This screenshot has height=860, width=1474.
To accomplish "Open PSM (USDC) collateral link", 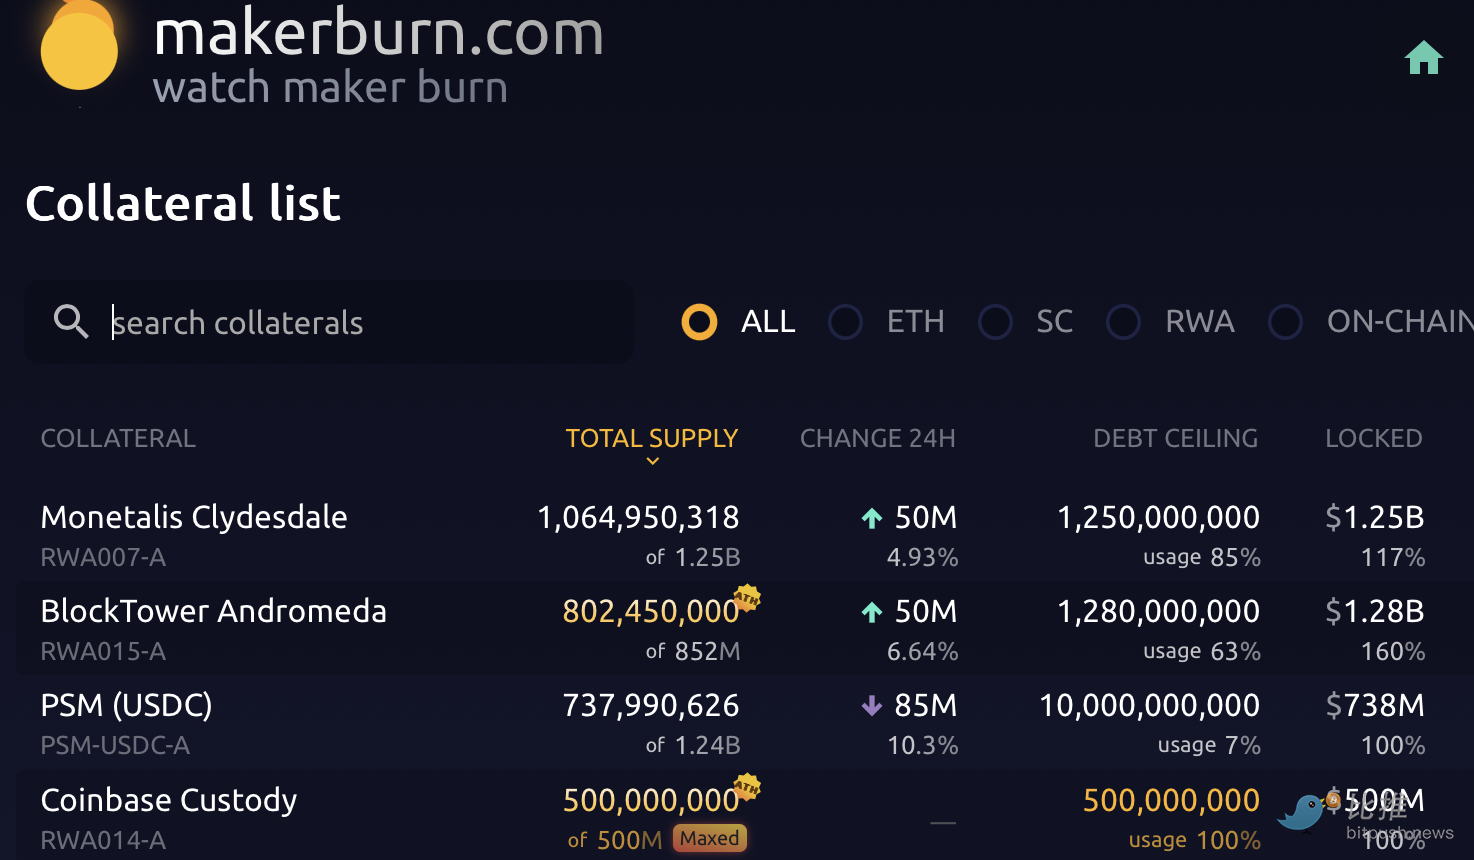I will pyautogui.click(x=126, y=705).
